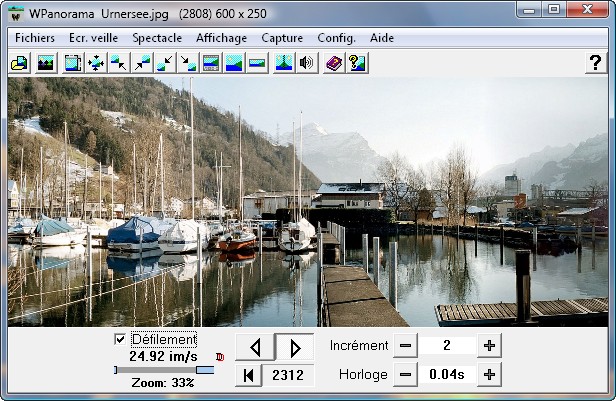The width and height of the screenshot is (616, 401).
Task: Open the Capture menu
Action: pos(282,38)
